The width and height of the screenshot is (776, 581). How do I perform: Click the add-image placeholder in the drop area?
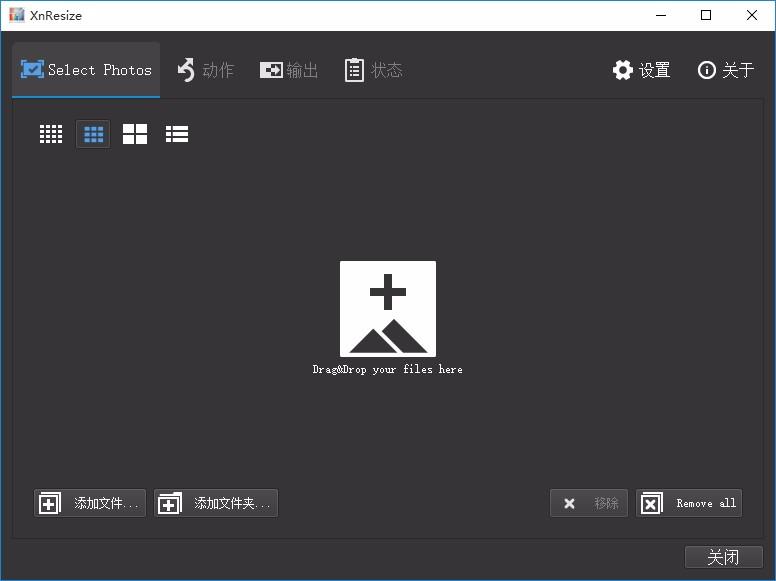point(388,309)
